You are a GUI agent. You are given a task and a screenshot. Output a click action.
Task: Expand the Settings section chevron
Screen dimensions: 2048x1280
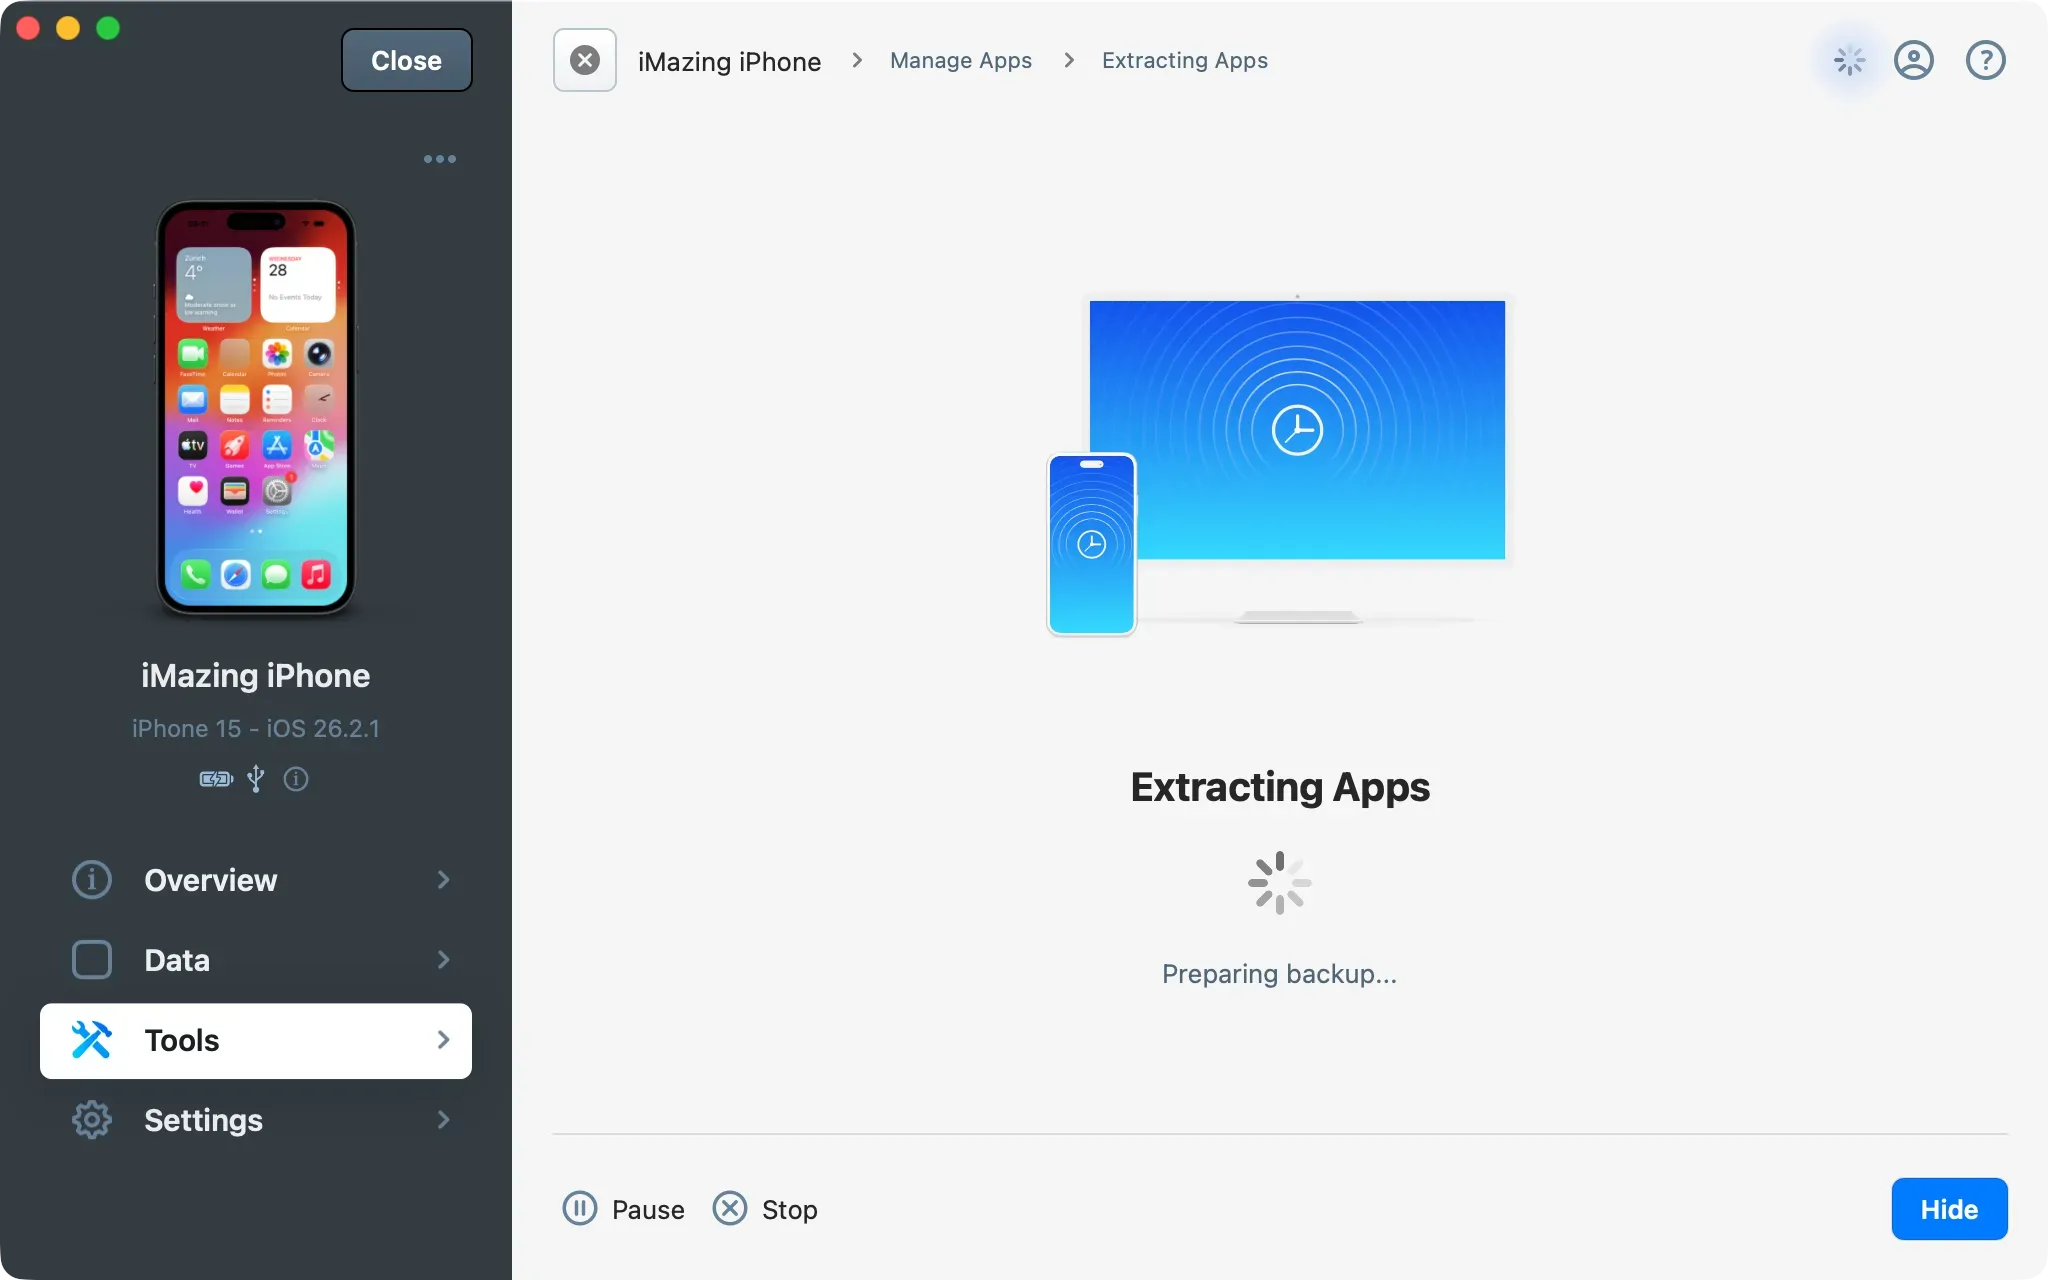coord(442,1119)
